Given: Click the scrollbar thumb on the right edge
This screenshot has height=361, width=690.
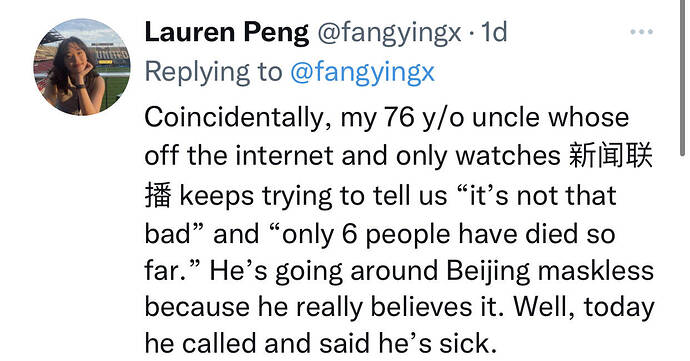Looking at the screenshot, I should (x=683, y=77).
